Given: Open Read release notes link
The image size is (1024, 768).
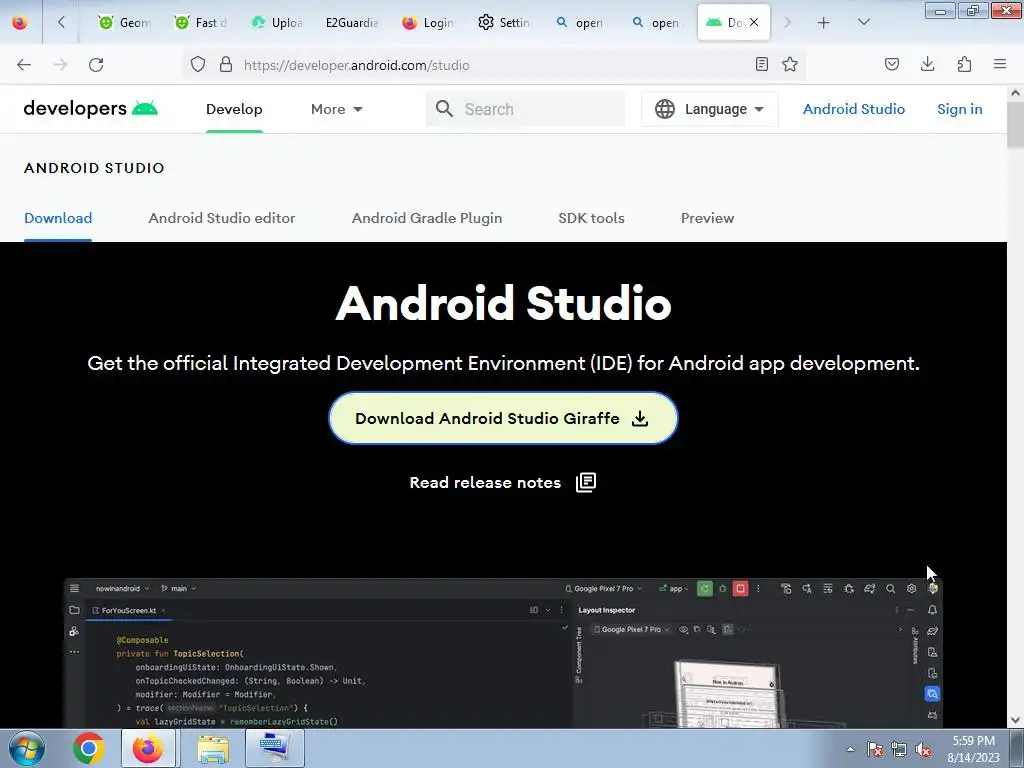Looking at the screenshot, I should pyautogui.click(x=503, y=483).
